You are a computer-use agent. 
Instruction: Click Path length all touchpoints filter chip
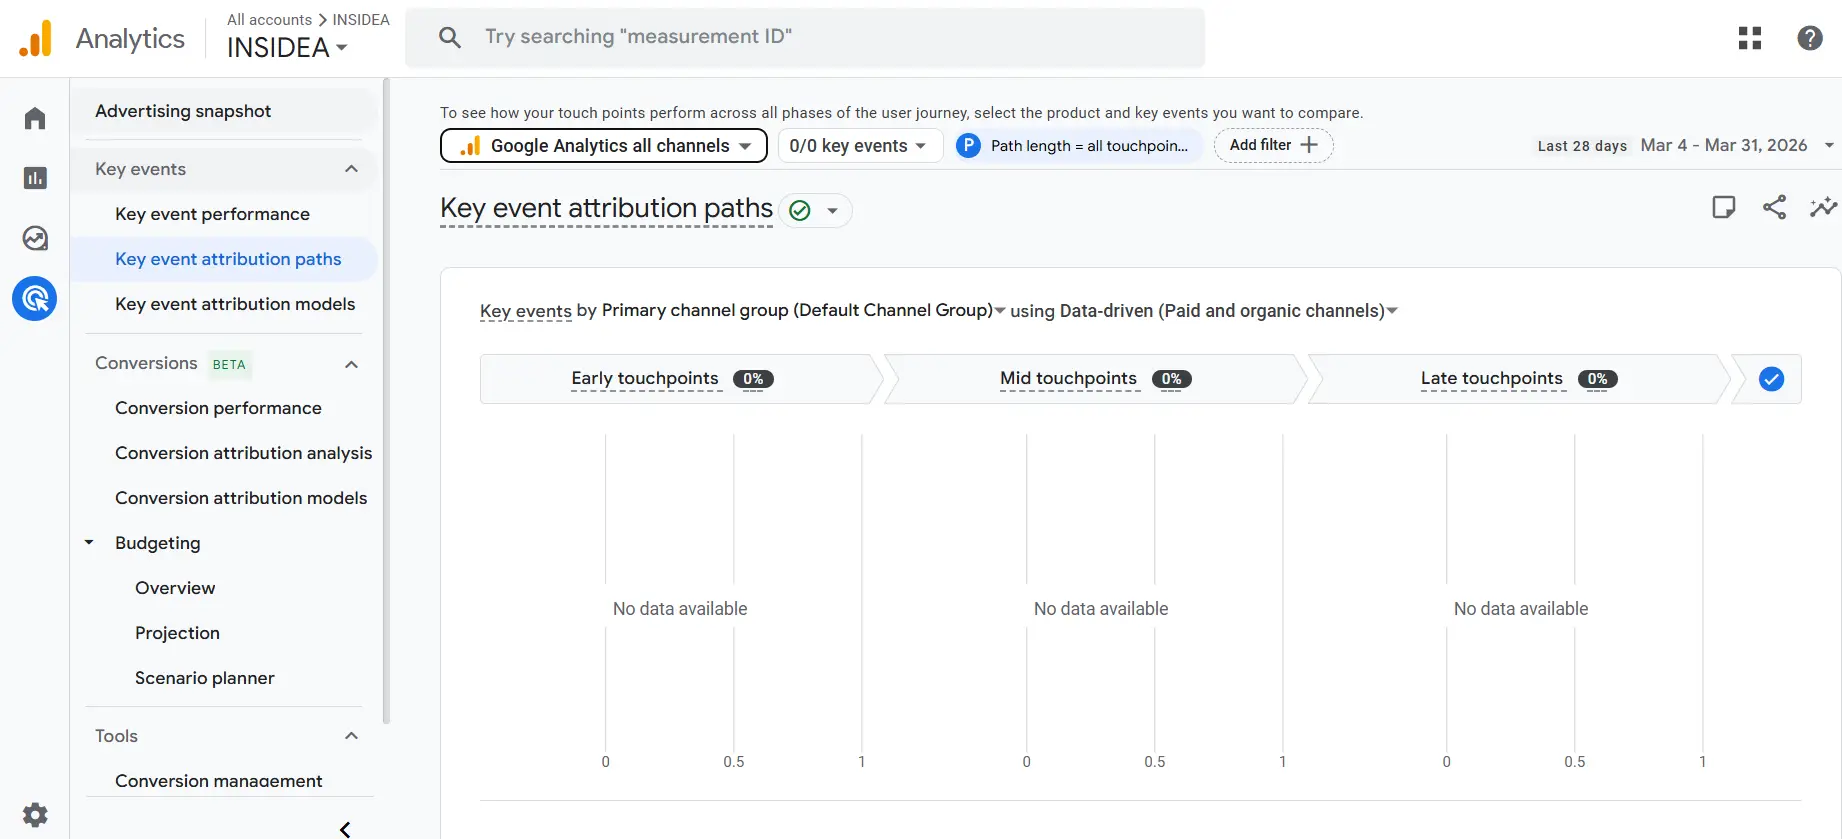1078,146
